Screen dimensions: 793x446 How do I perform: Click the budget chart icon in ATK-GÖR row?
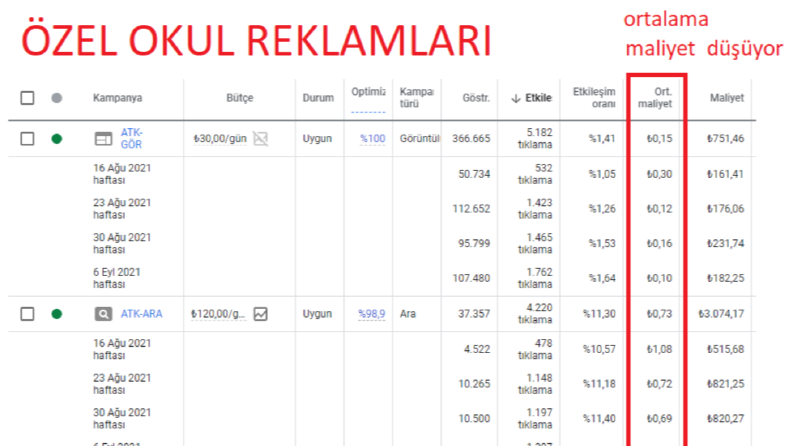click(x=260, y=139)
